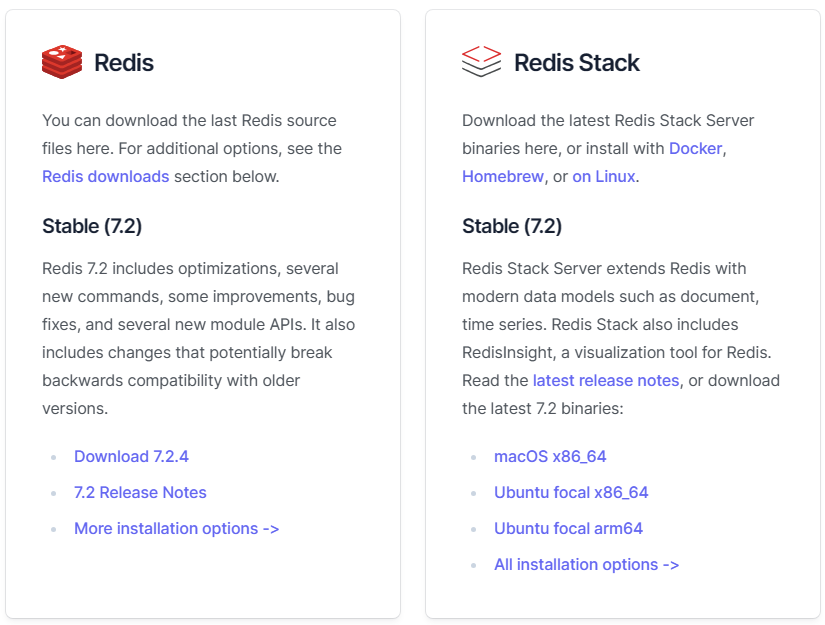Download Ubuntu focal x86_64 binary
Viewport: 825px width, 625px height.
click(x=571, y=492)
